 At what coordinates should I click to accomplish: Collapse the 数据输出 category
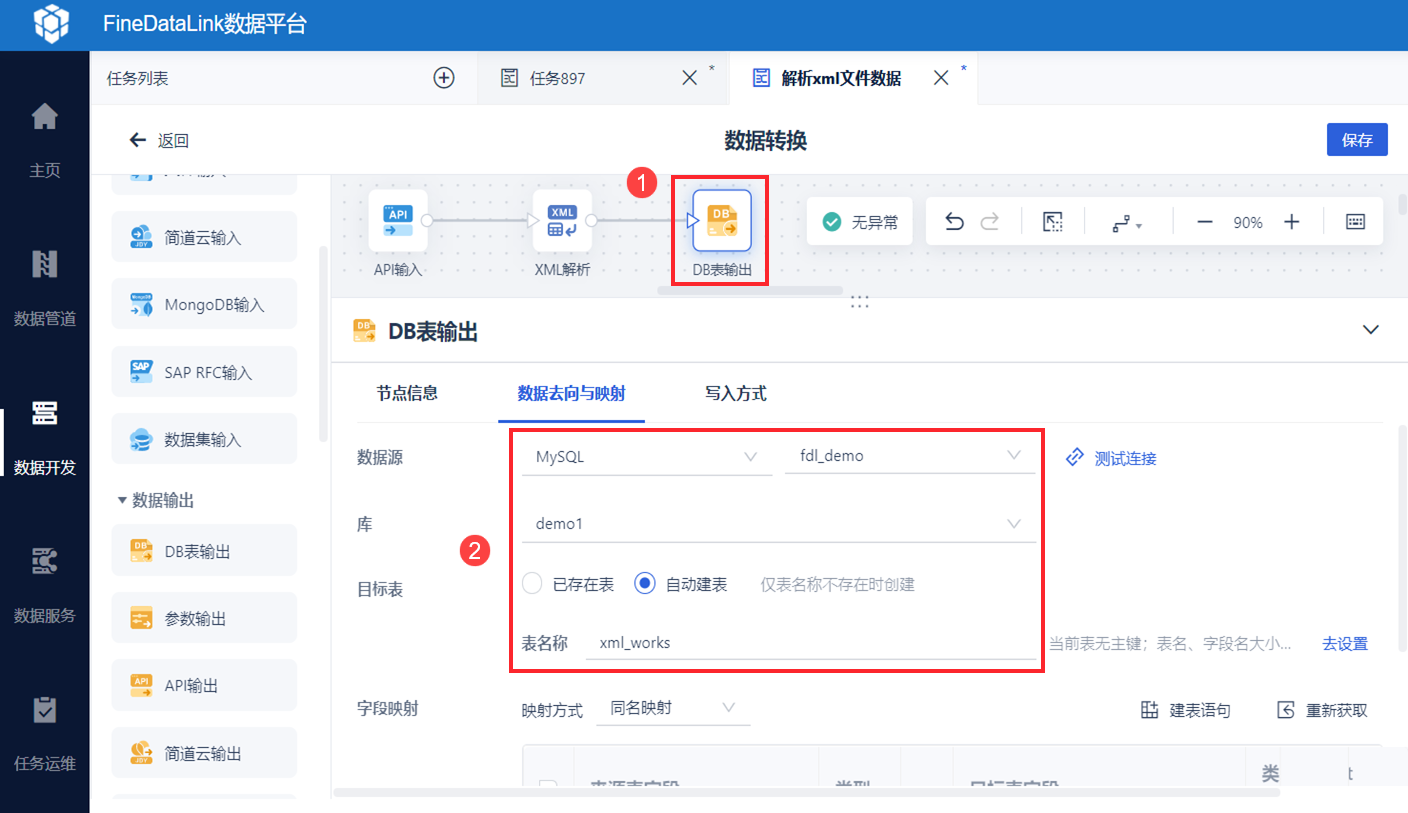(122, 500)
